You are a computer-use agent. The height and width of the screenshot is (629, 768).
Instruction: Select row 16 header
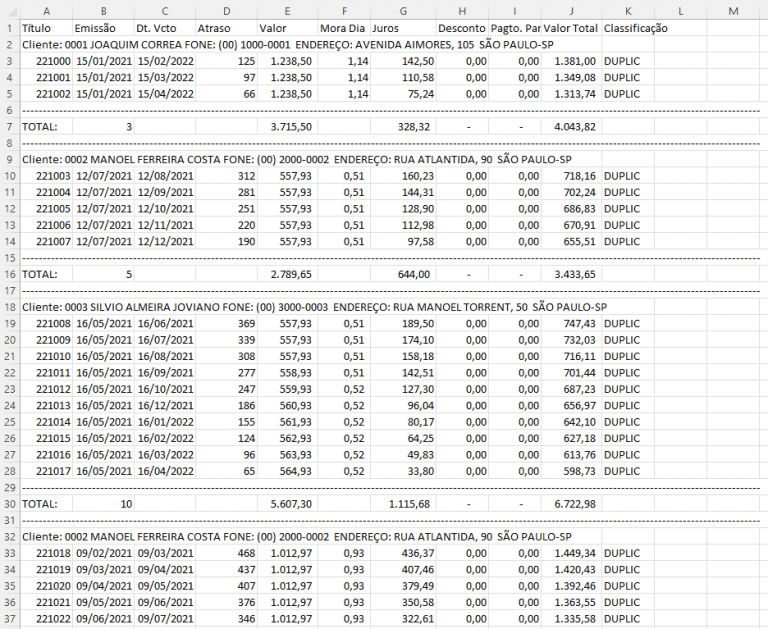point(9,274)
